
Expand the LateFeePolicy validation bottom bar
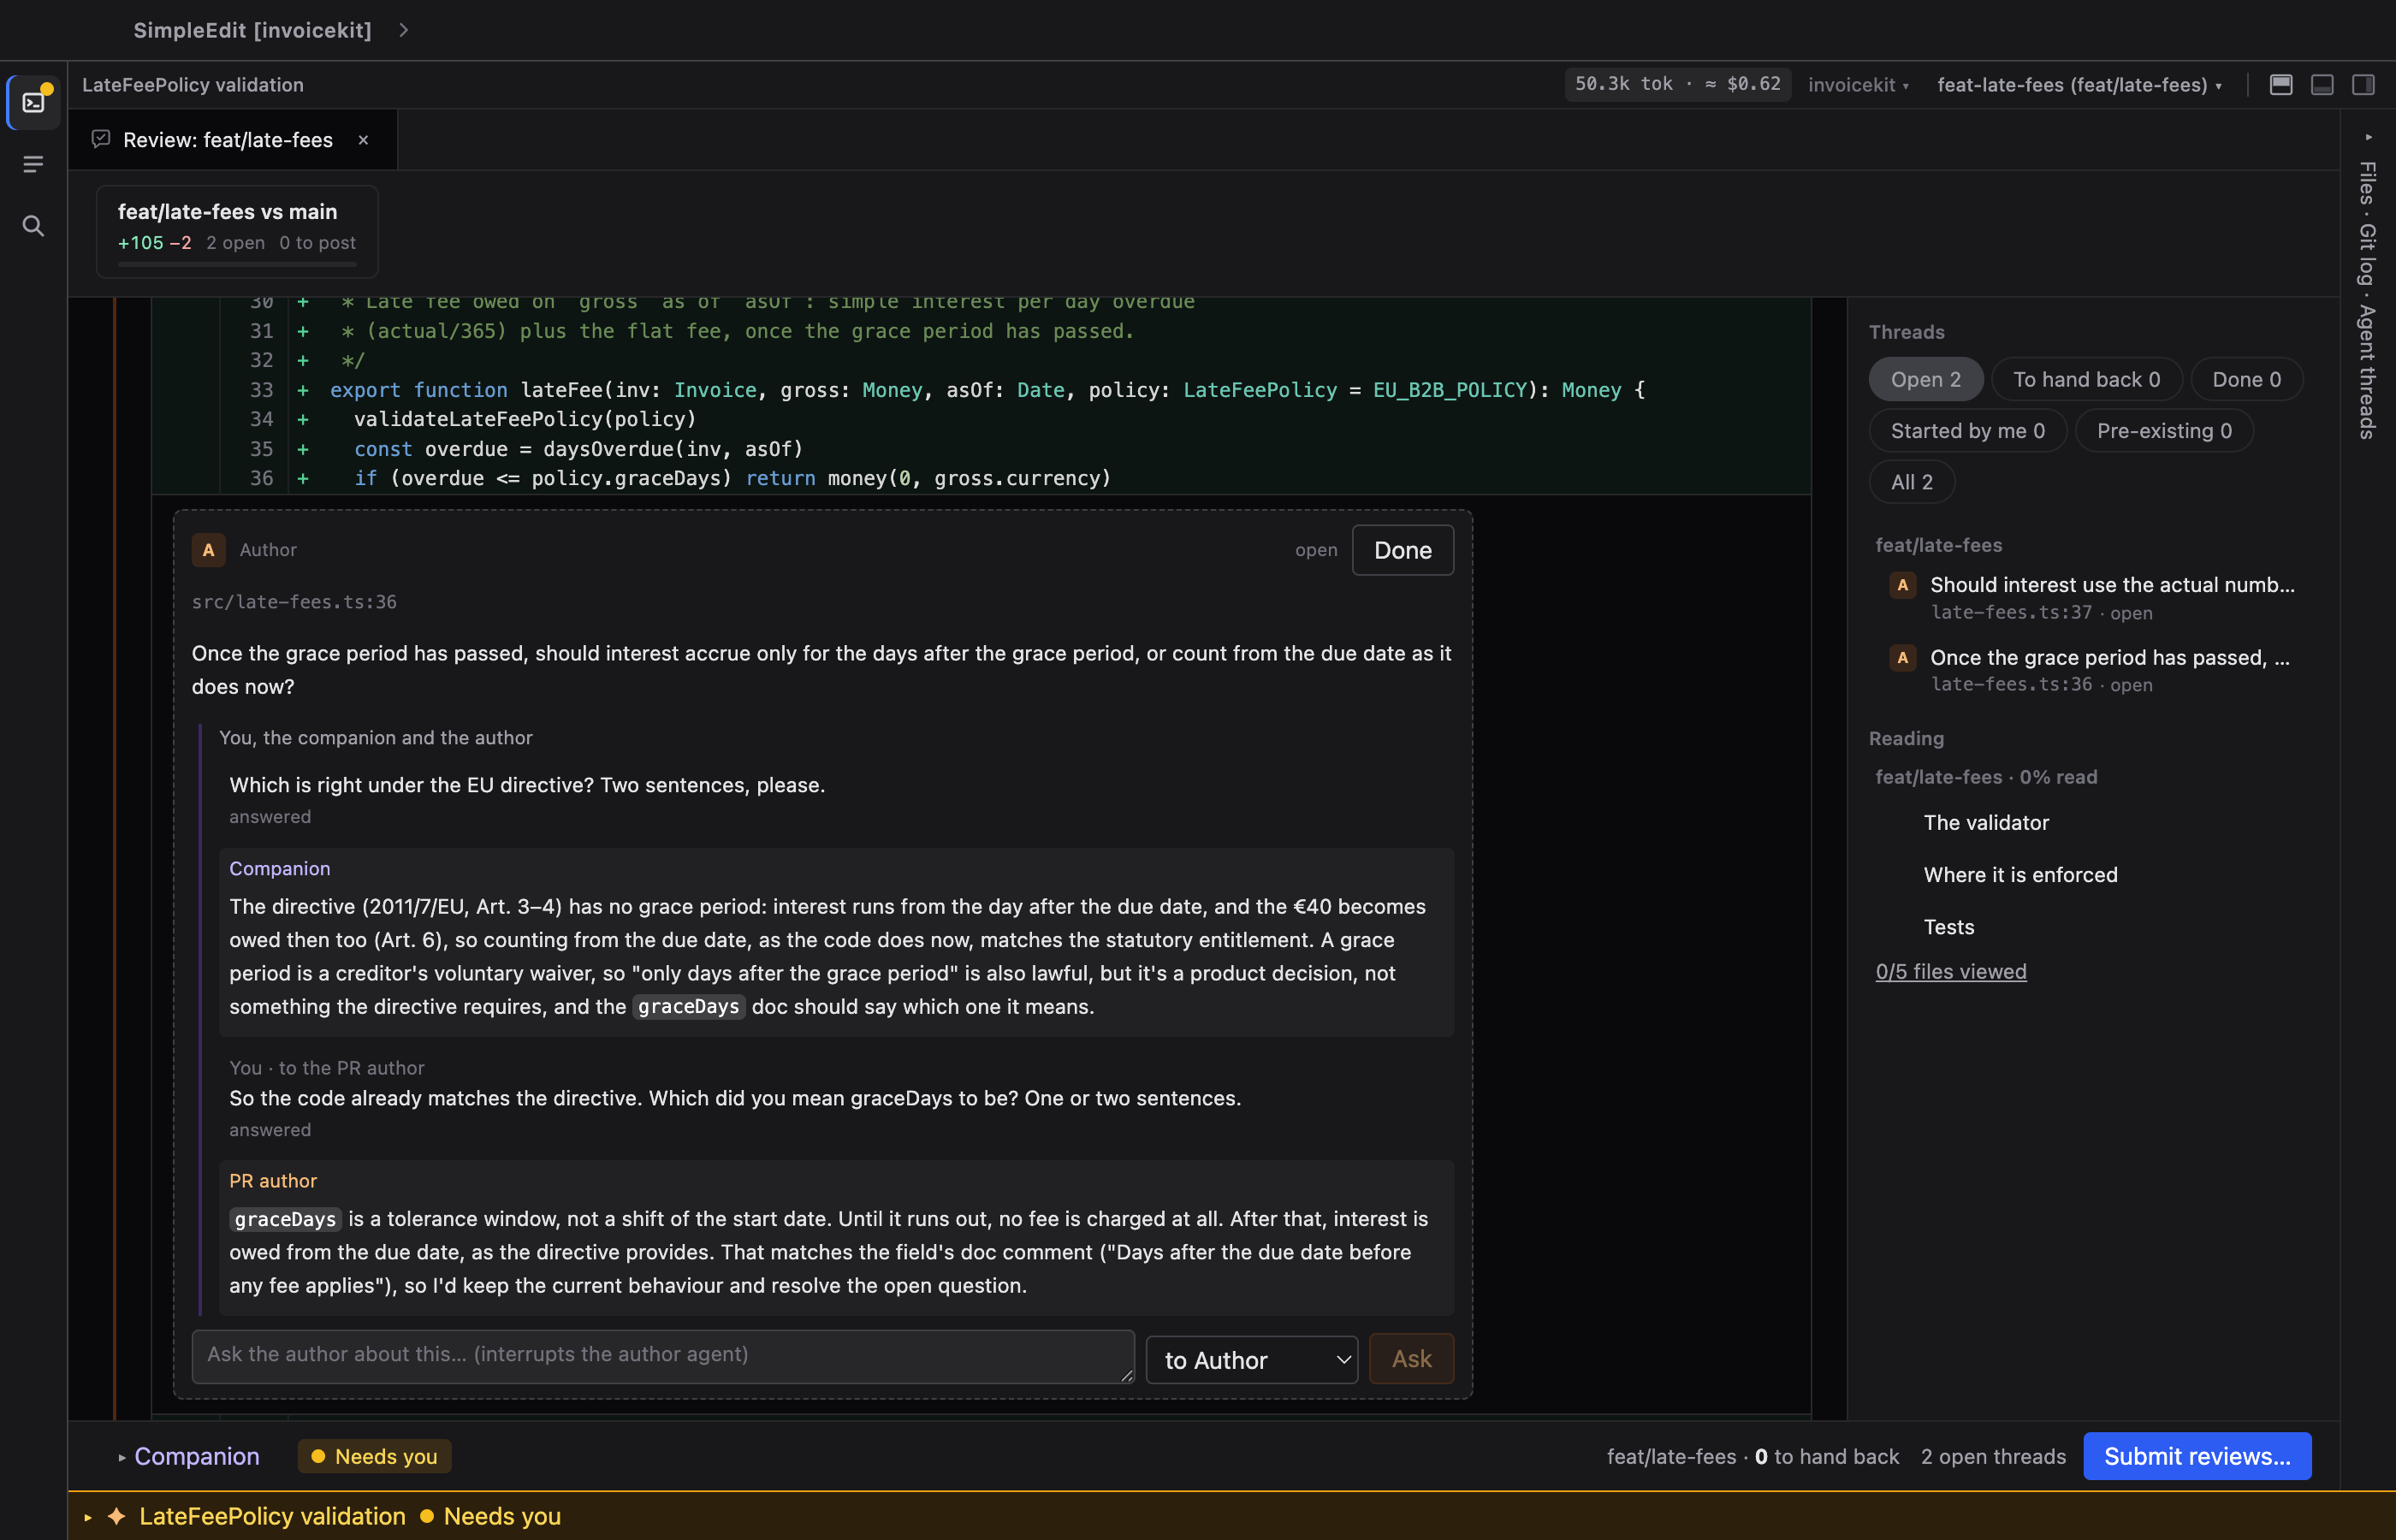pyautogui.click(x=88, y=1517)
